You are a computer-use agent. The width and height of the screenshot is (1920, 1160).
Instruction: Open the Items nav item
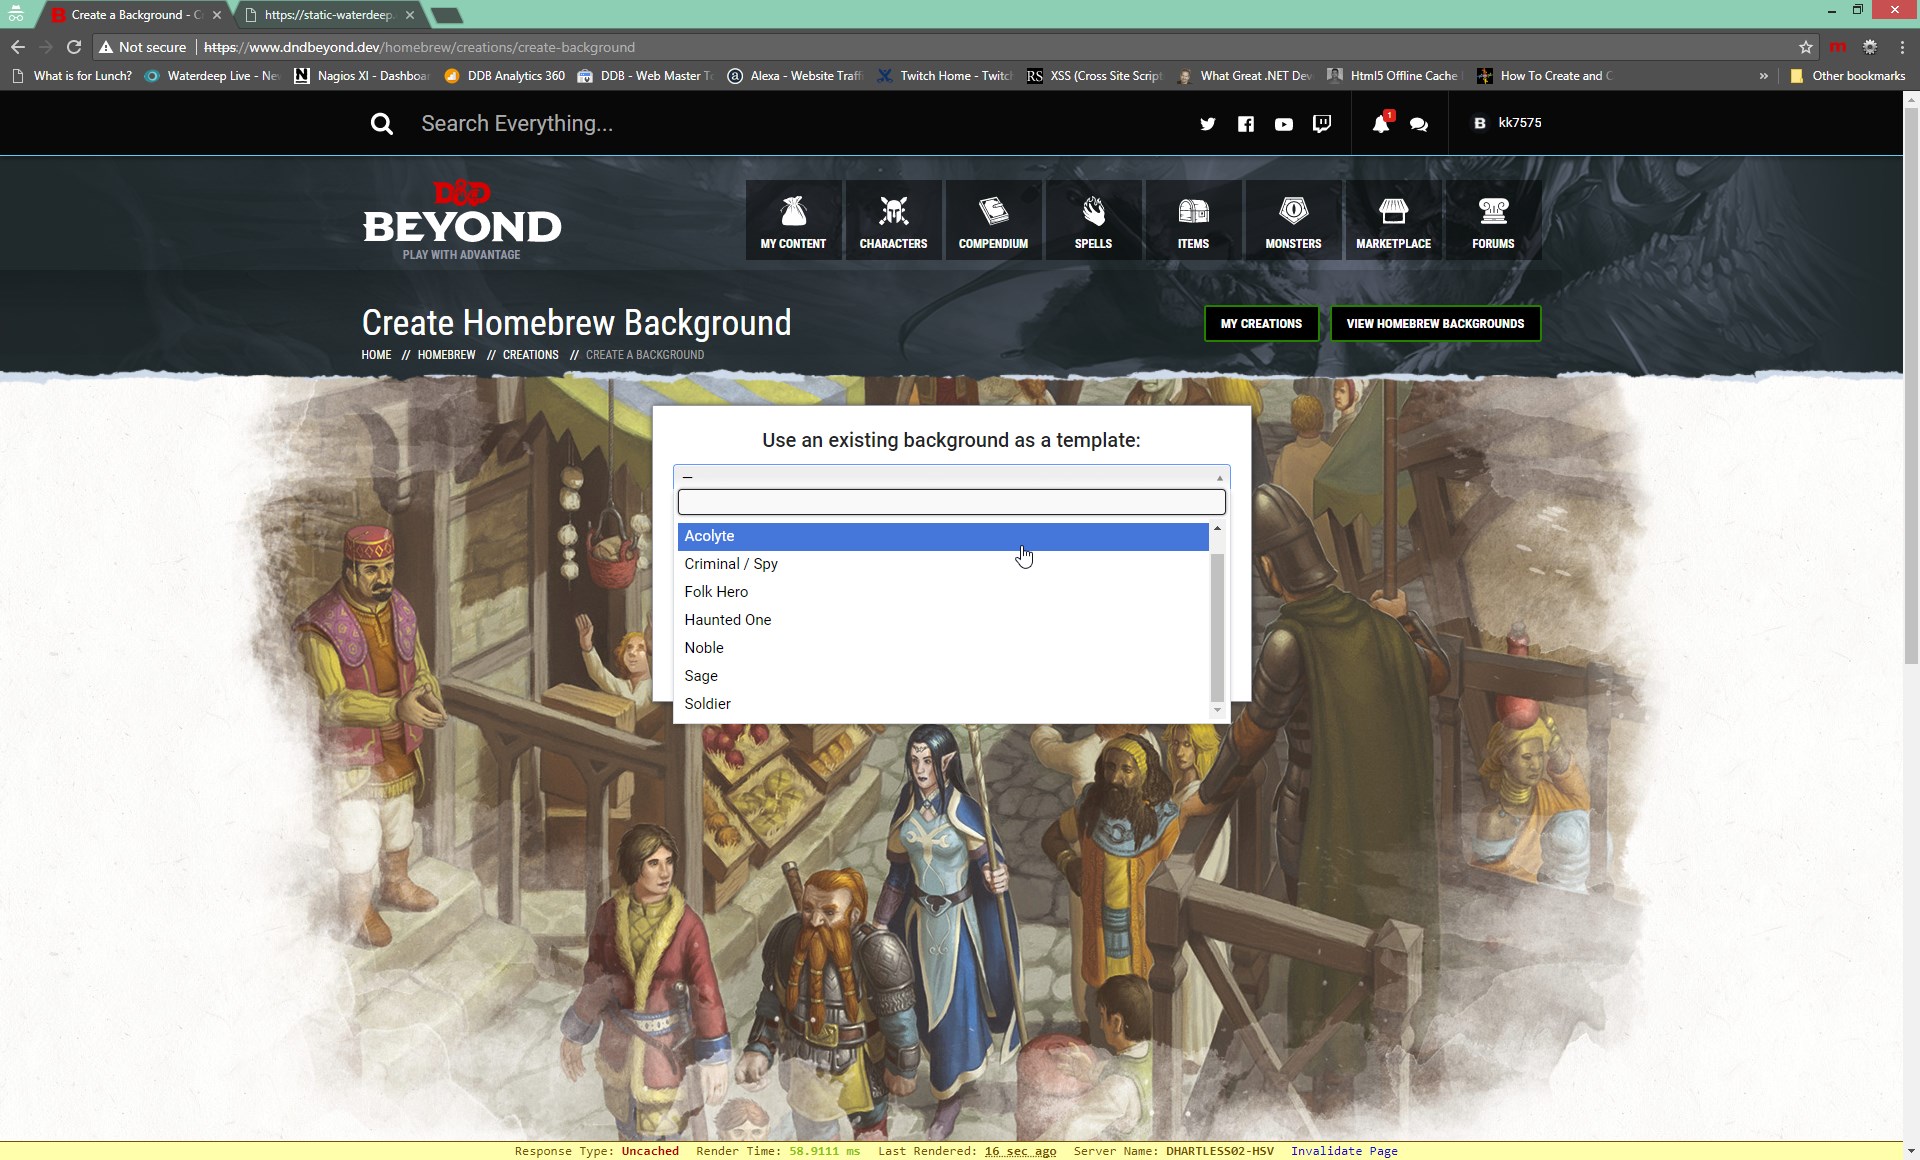(x=1193, y=220)
